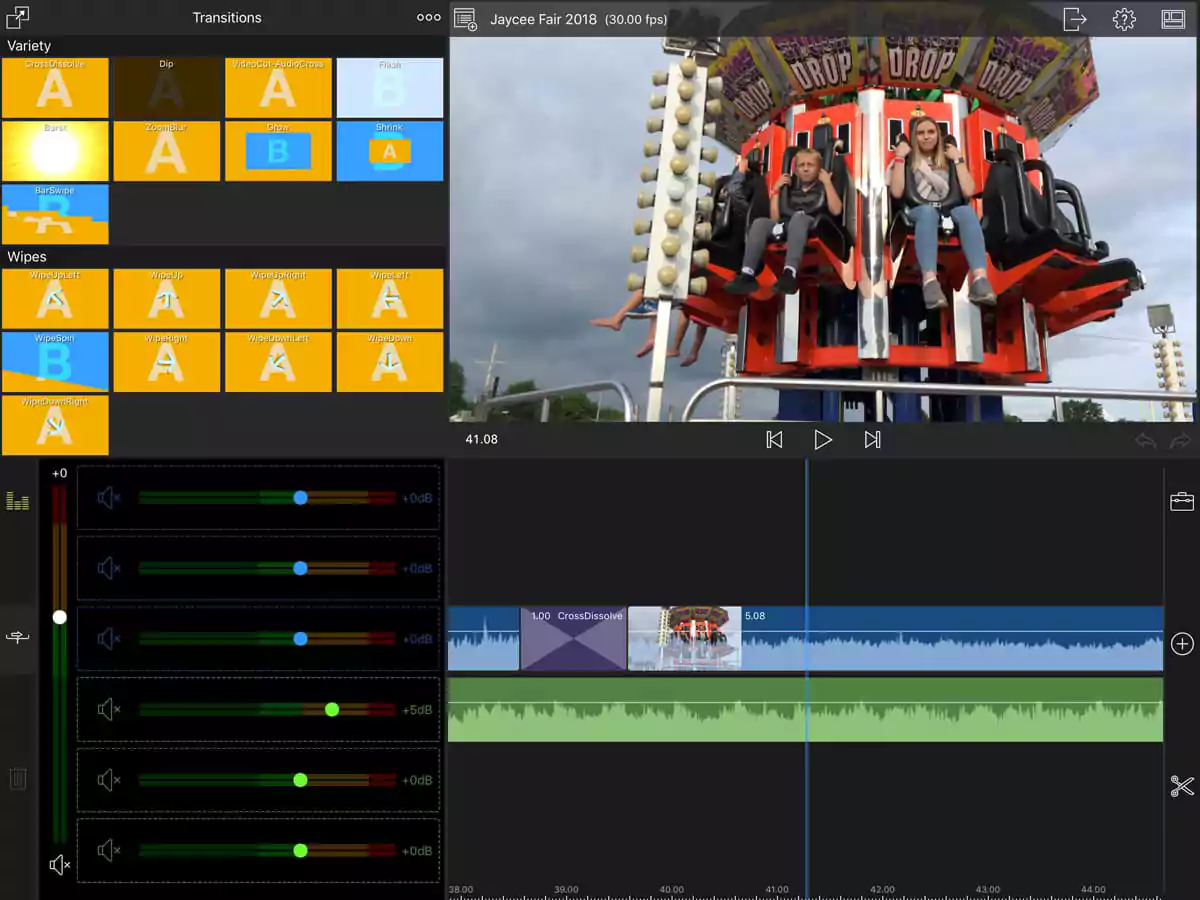
Task: Click the trash delete icon in left sidebar
Action: (x=17, y=778)
